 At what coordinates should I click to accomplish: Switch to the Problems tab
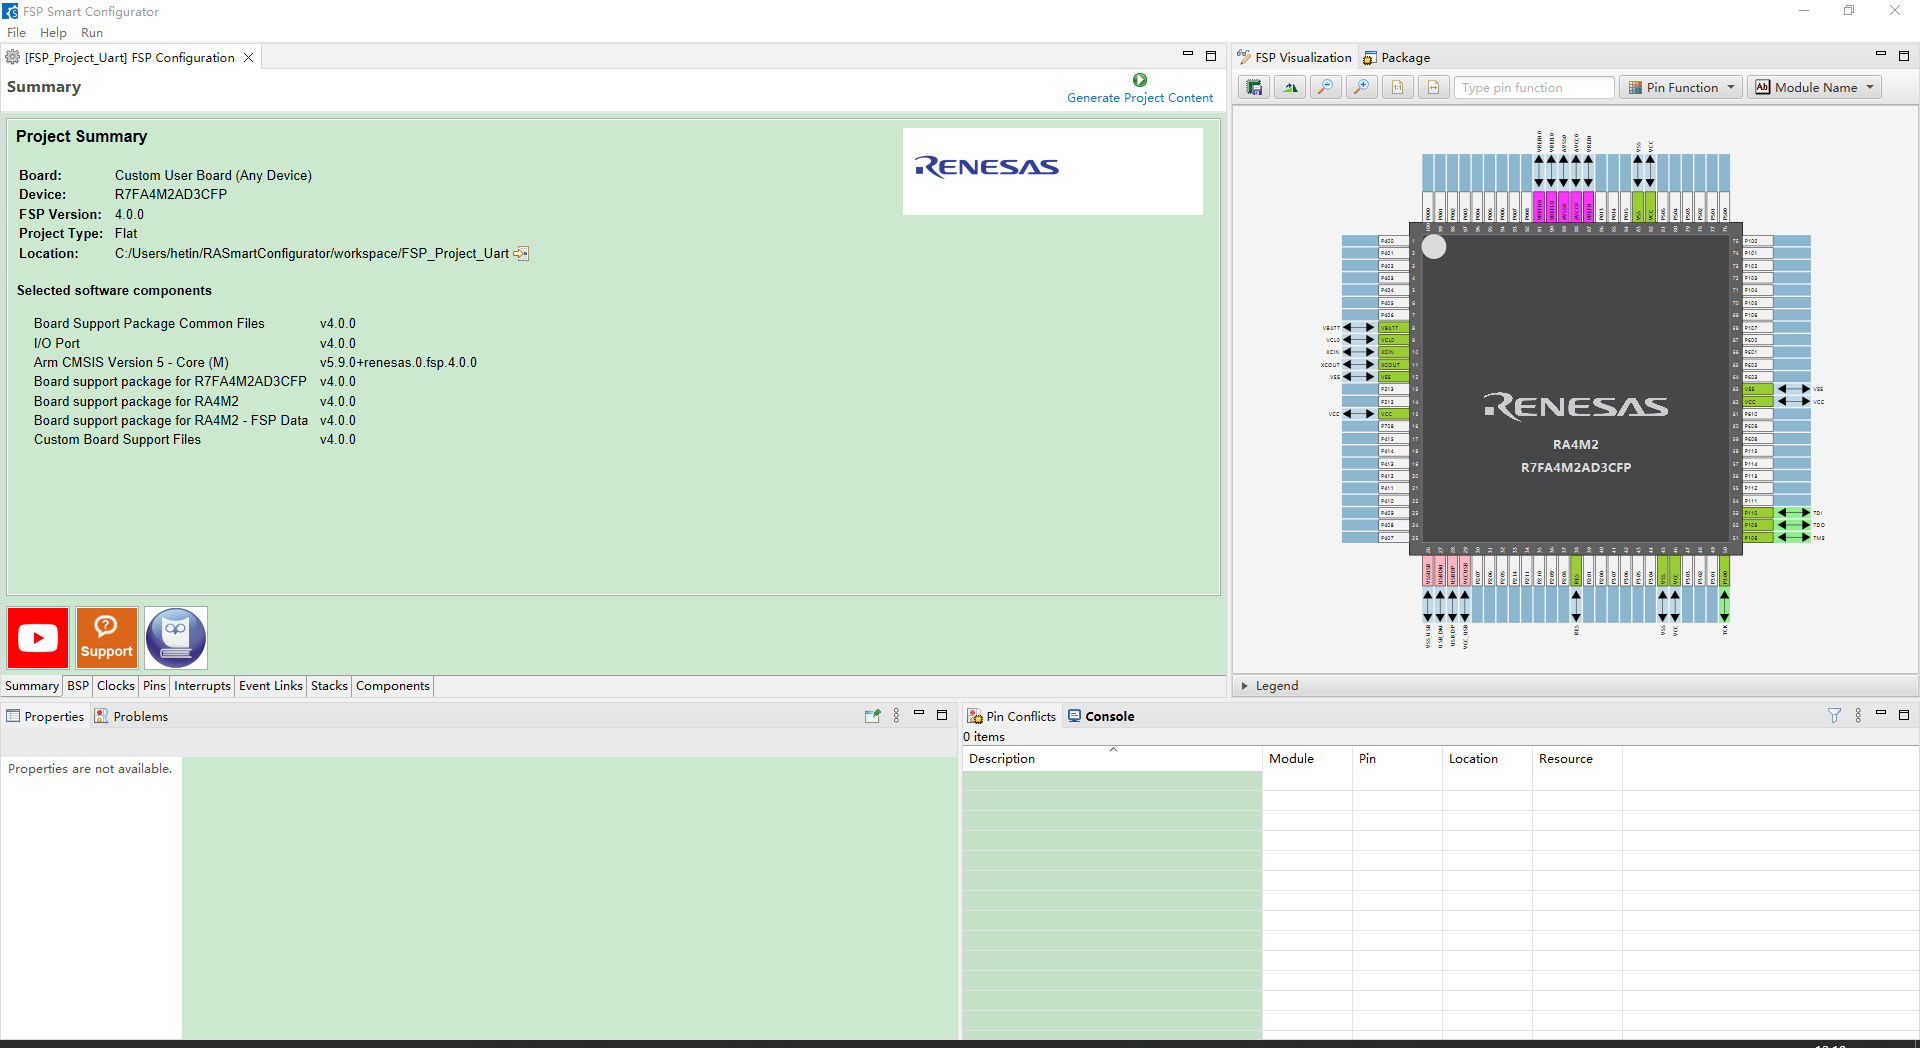131,716
